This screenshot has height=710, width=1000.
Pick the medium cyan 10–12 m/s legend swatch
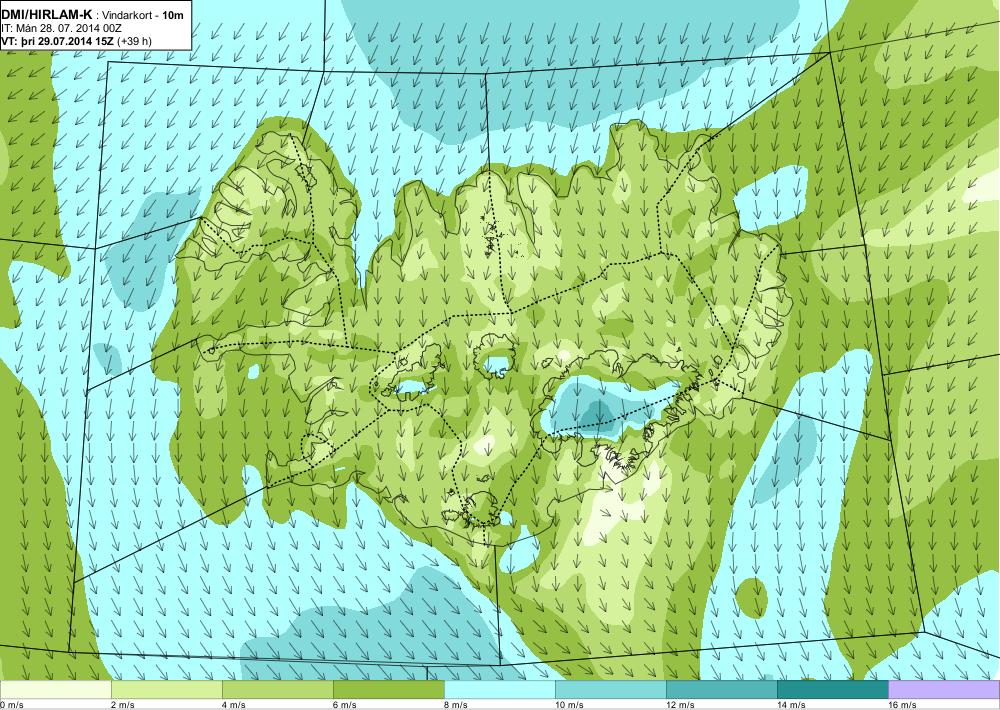coord(611,690)
